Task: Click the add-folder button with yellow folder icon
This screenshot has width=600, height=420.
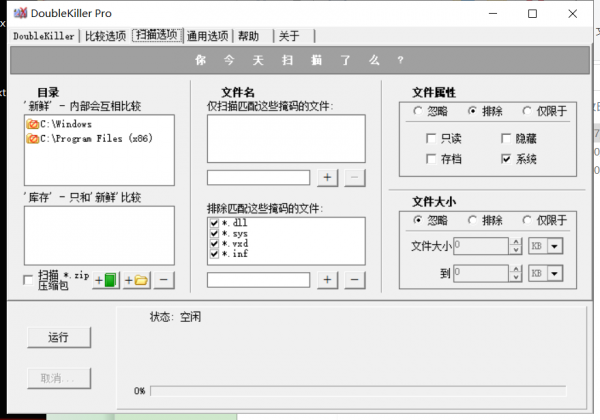Action: 137,280
